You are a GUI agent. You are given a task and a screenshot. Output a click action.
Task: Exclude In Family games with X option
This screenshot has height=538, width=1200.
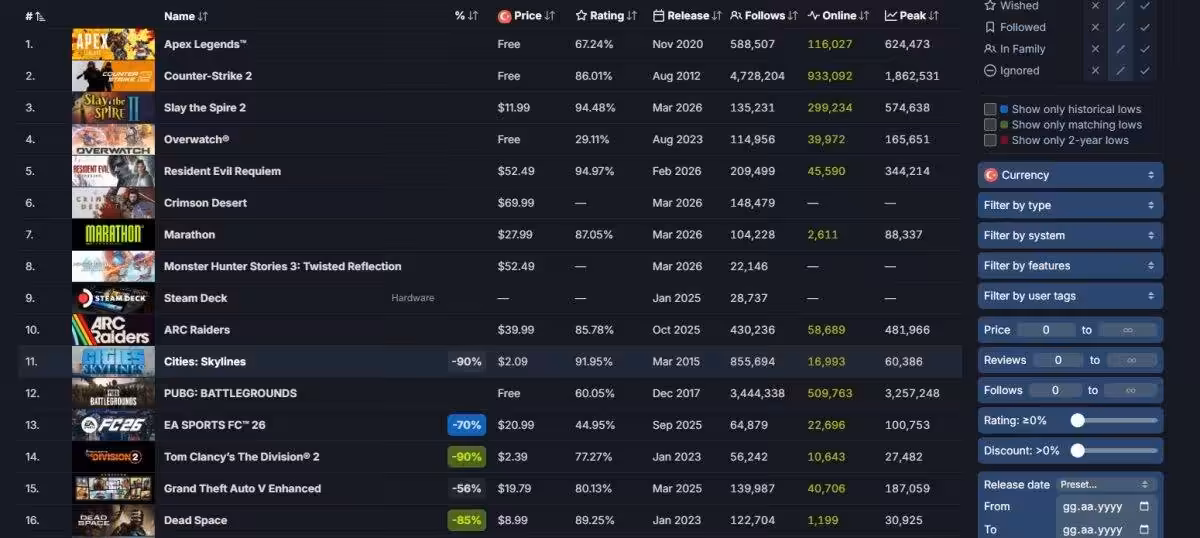click(1095, 49)
